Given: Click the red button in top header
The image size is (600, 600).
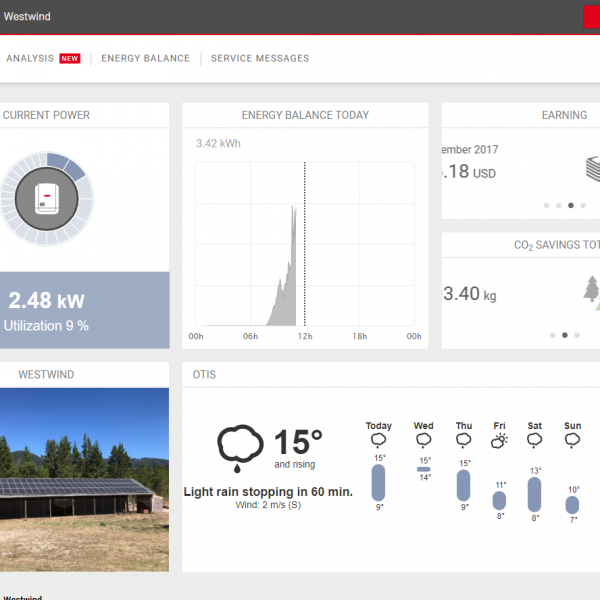Looking at the screenshot, I should (x=592, y=17).
